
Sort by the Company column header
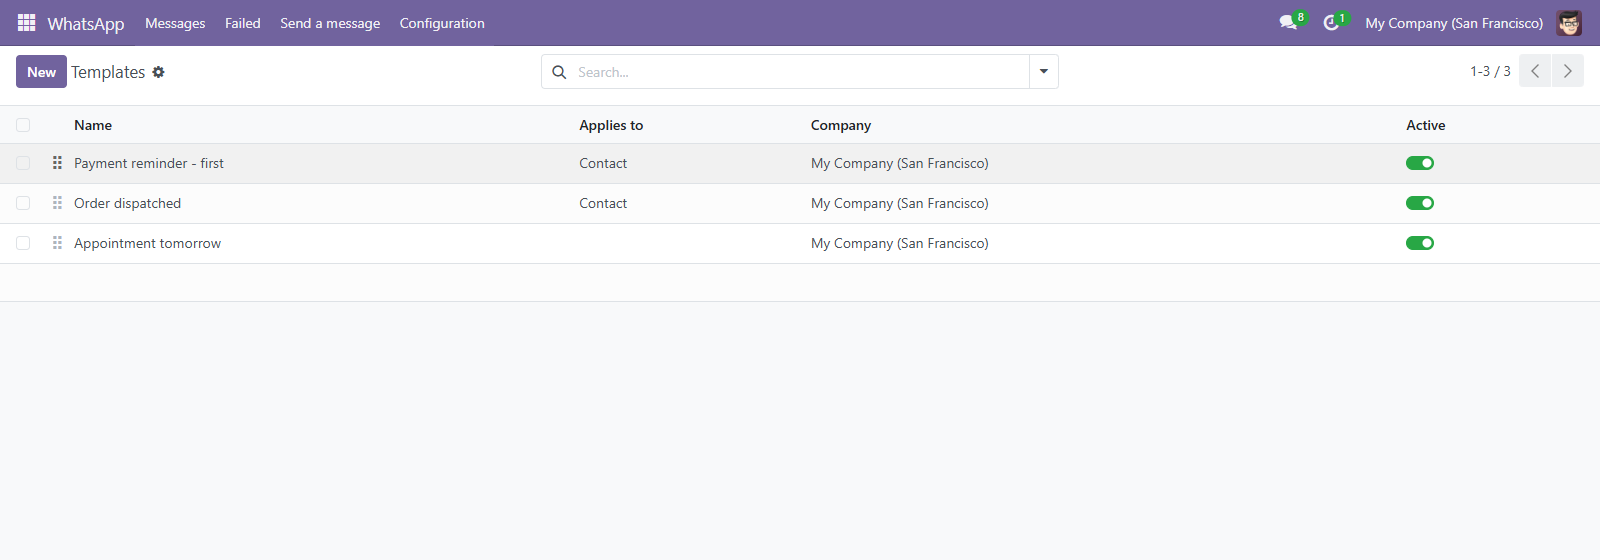[841, 125]
